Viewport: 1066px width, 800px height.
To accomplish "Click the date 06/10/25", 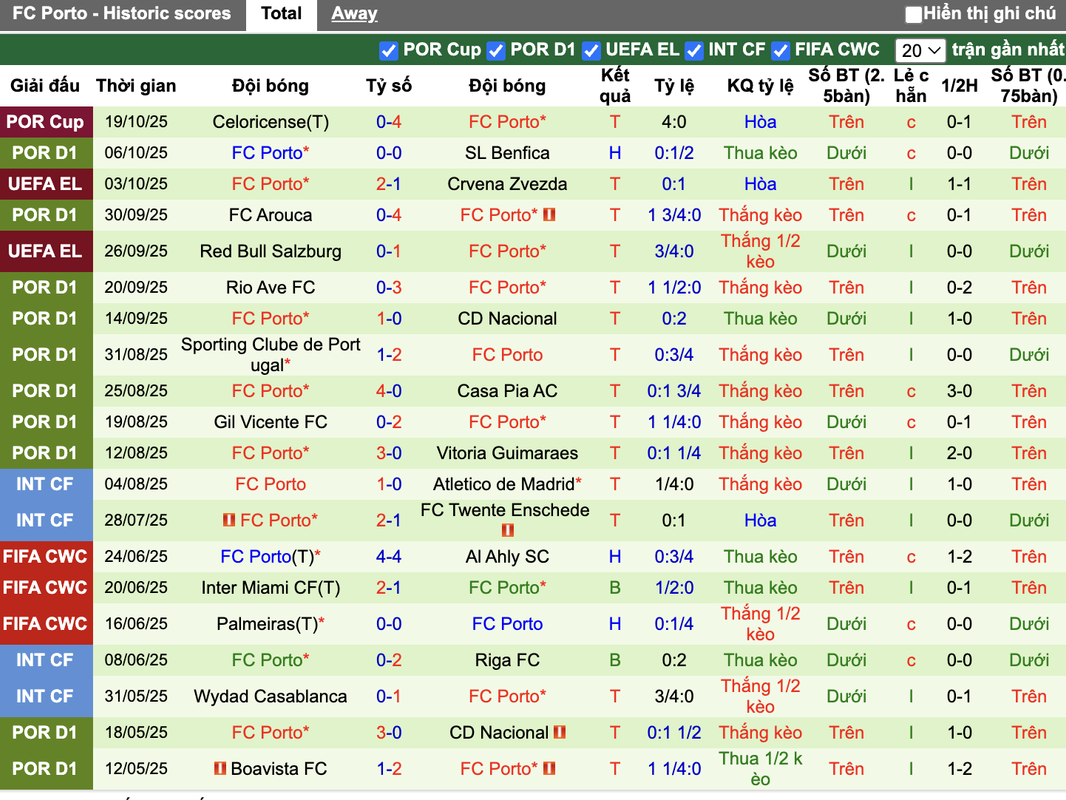I will [x=136, y=153].
